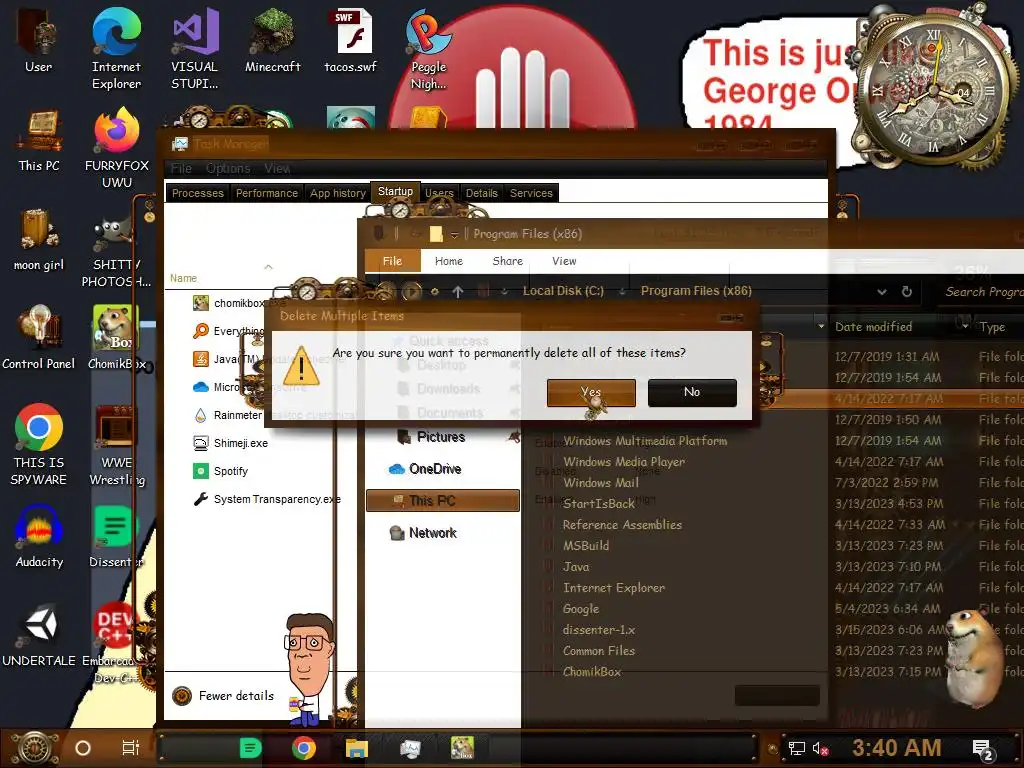Select the WWE Wrestling desktop icon

pyautogui.click(x=116, y=445)
